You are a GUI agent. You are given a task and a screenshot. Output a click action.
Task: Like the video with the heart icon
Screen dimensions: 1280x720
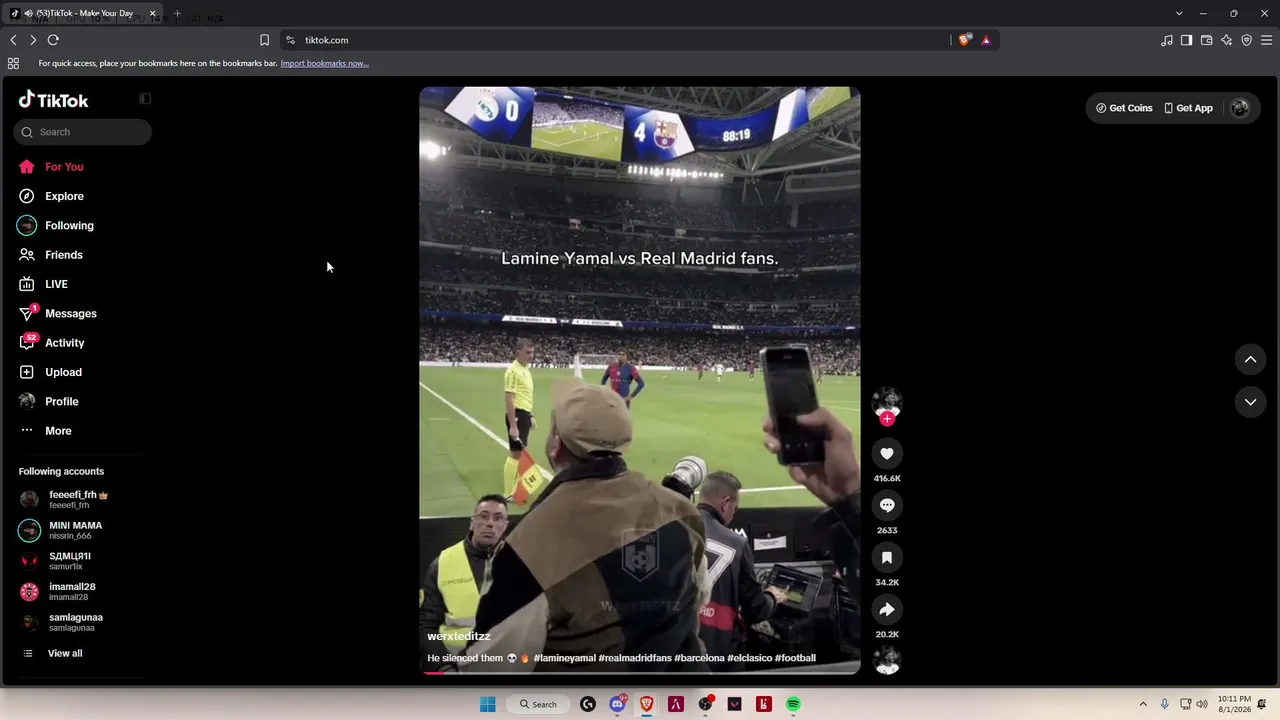click(x=887, y=454)
